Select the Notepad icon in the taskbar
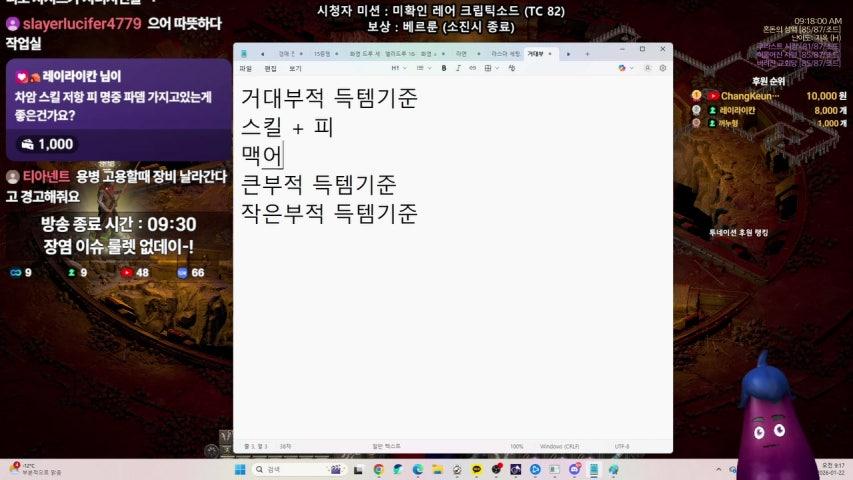This screenshot has width=853, height=480. pyautogui.click(x=594, y=470)
